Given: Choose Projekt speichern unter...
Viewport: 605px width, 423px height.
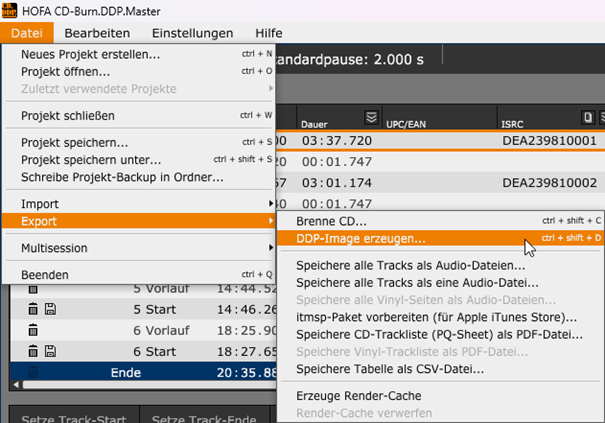Looking at the screenshot, I should click(x=139, y=160).
